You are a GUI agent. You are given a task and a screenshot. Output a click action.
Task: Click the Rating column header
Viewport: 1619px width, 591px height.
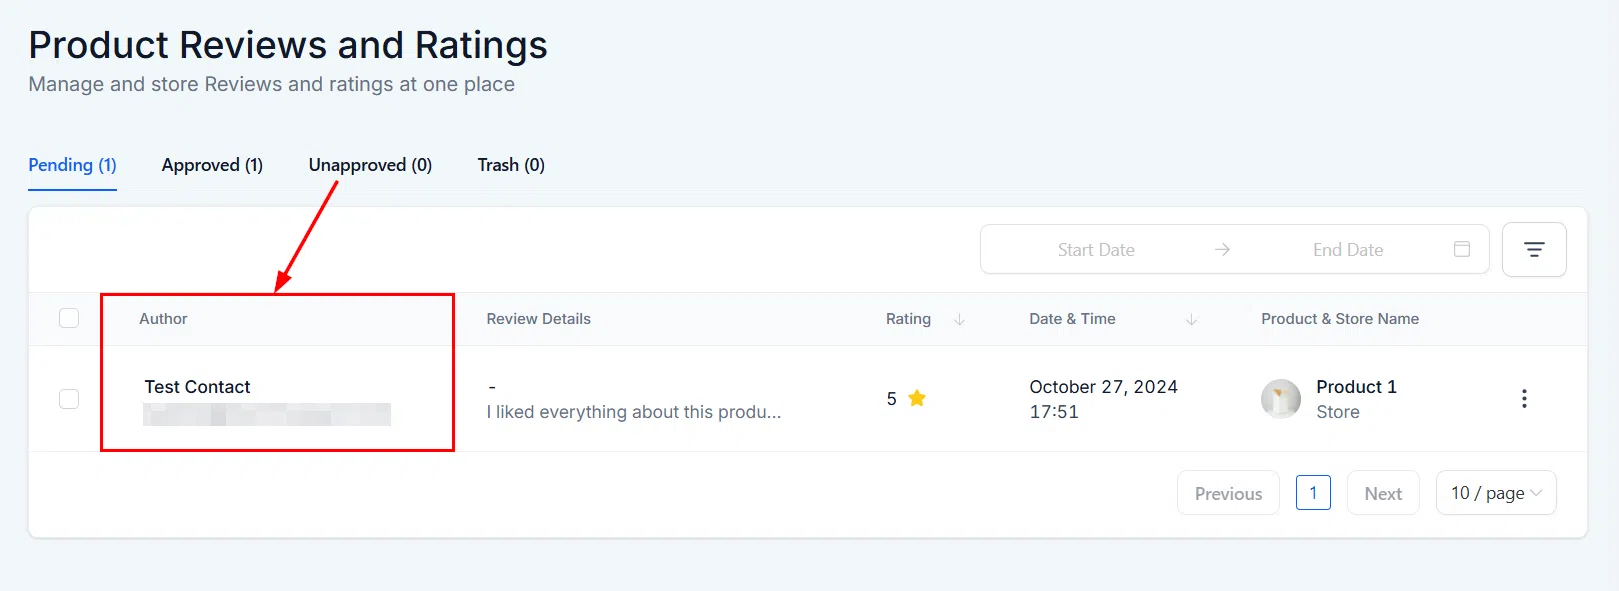tap(908, 319)
